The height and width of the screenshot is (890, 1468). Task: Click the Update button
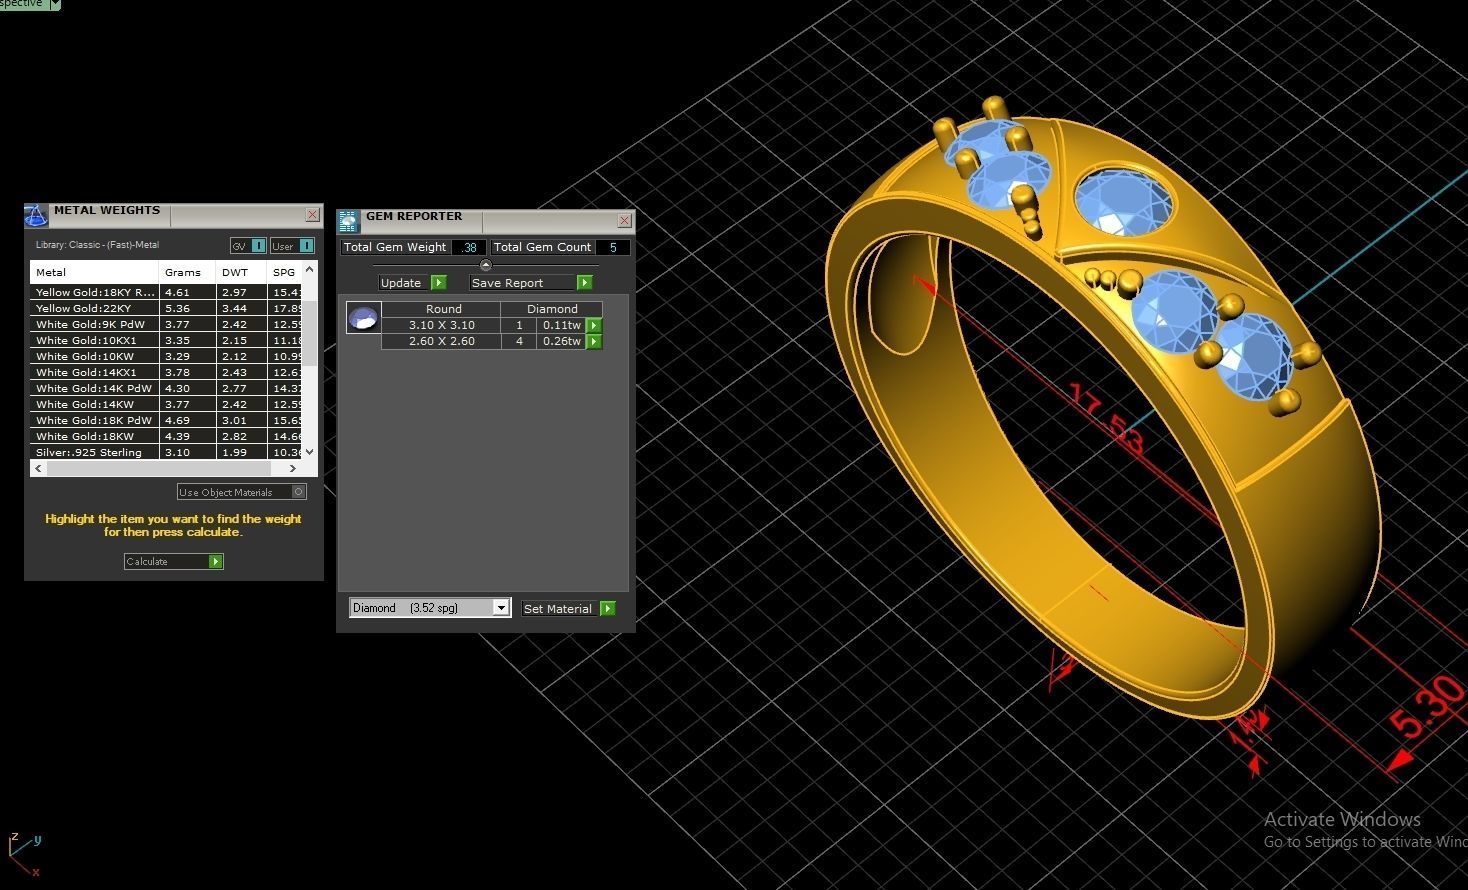pyautogui.click(x=412, y=283)
